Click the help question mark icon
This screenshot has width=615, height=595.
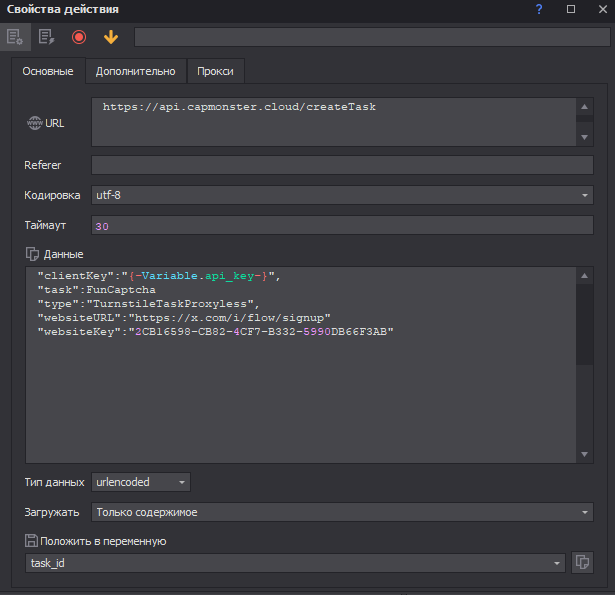pyautogui.click(x=539, y=9)
